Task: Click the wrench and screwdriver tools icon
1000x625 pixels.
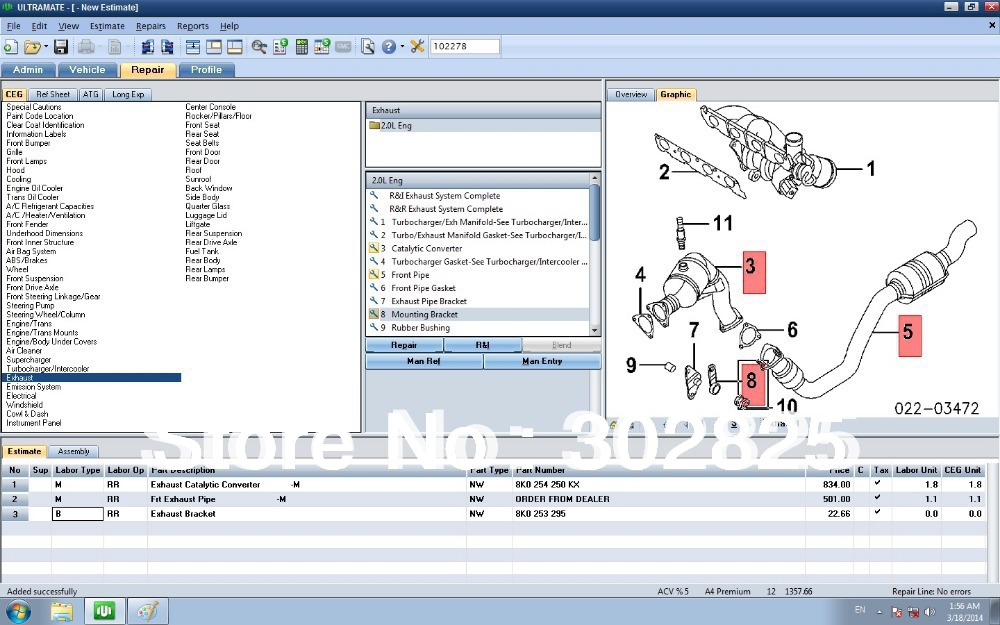Action: pos(417,47)
